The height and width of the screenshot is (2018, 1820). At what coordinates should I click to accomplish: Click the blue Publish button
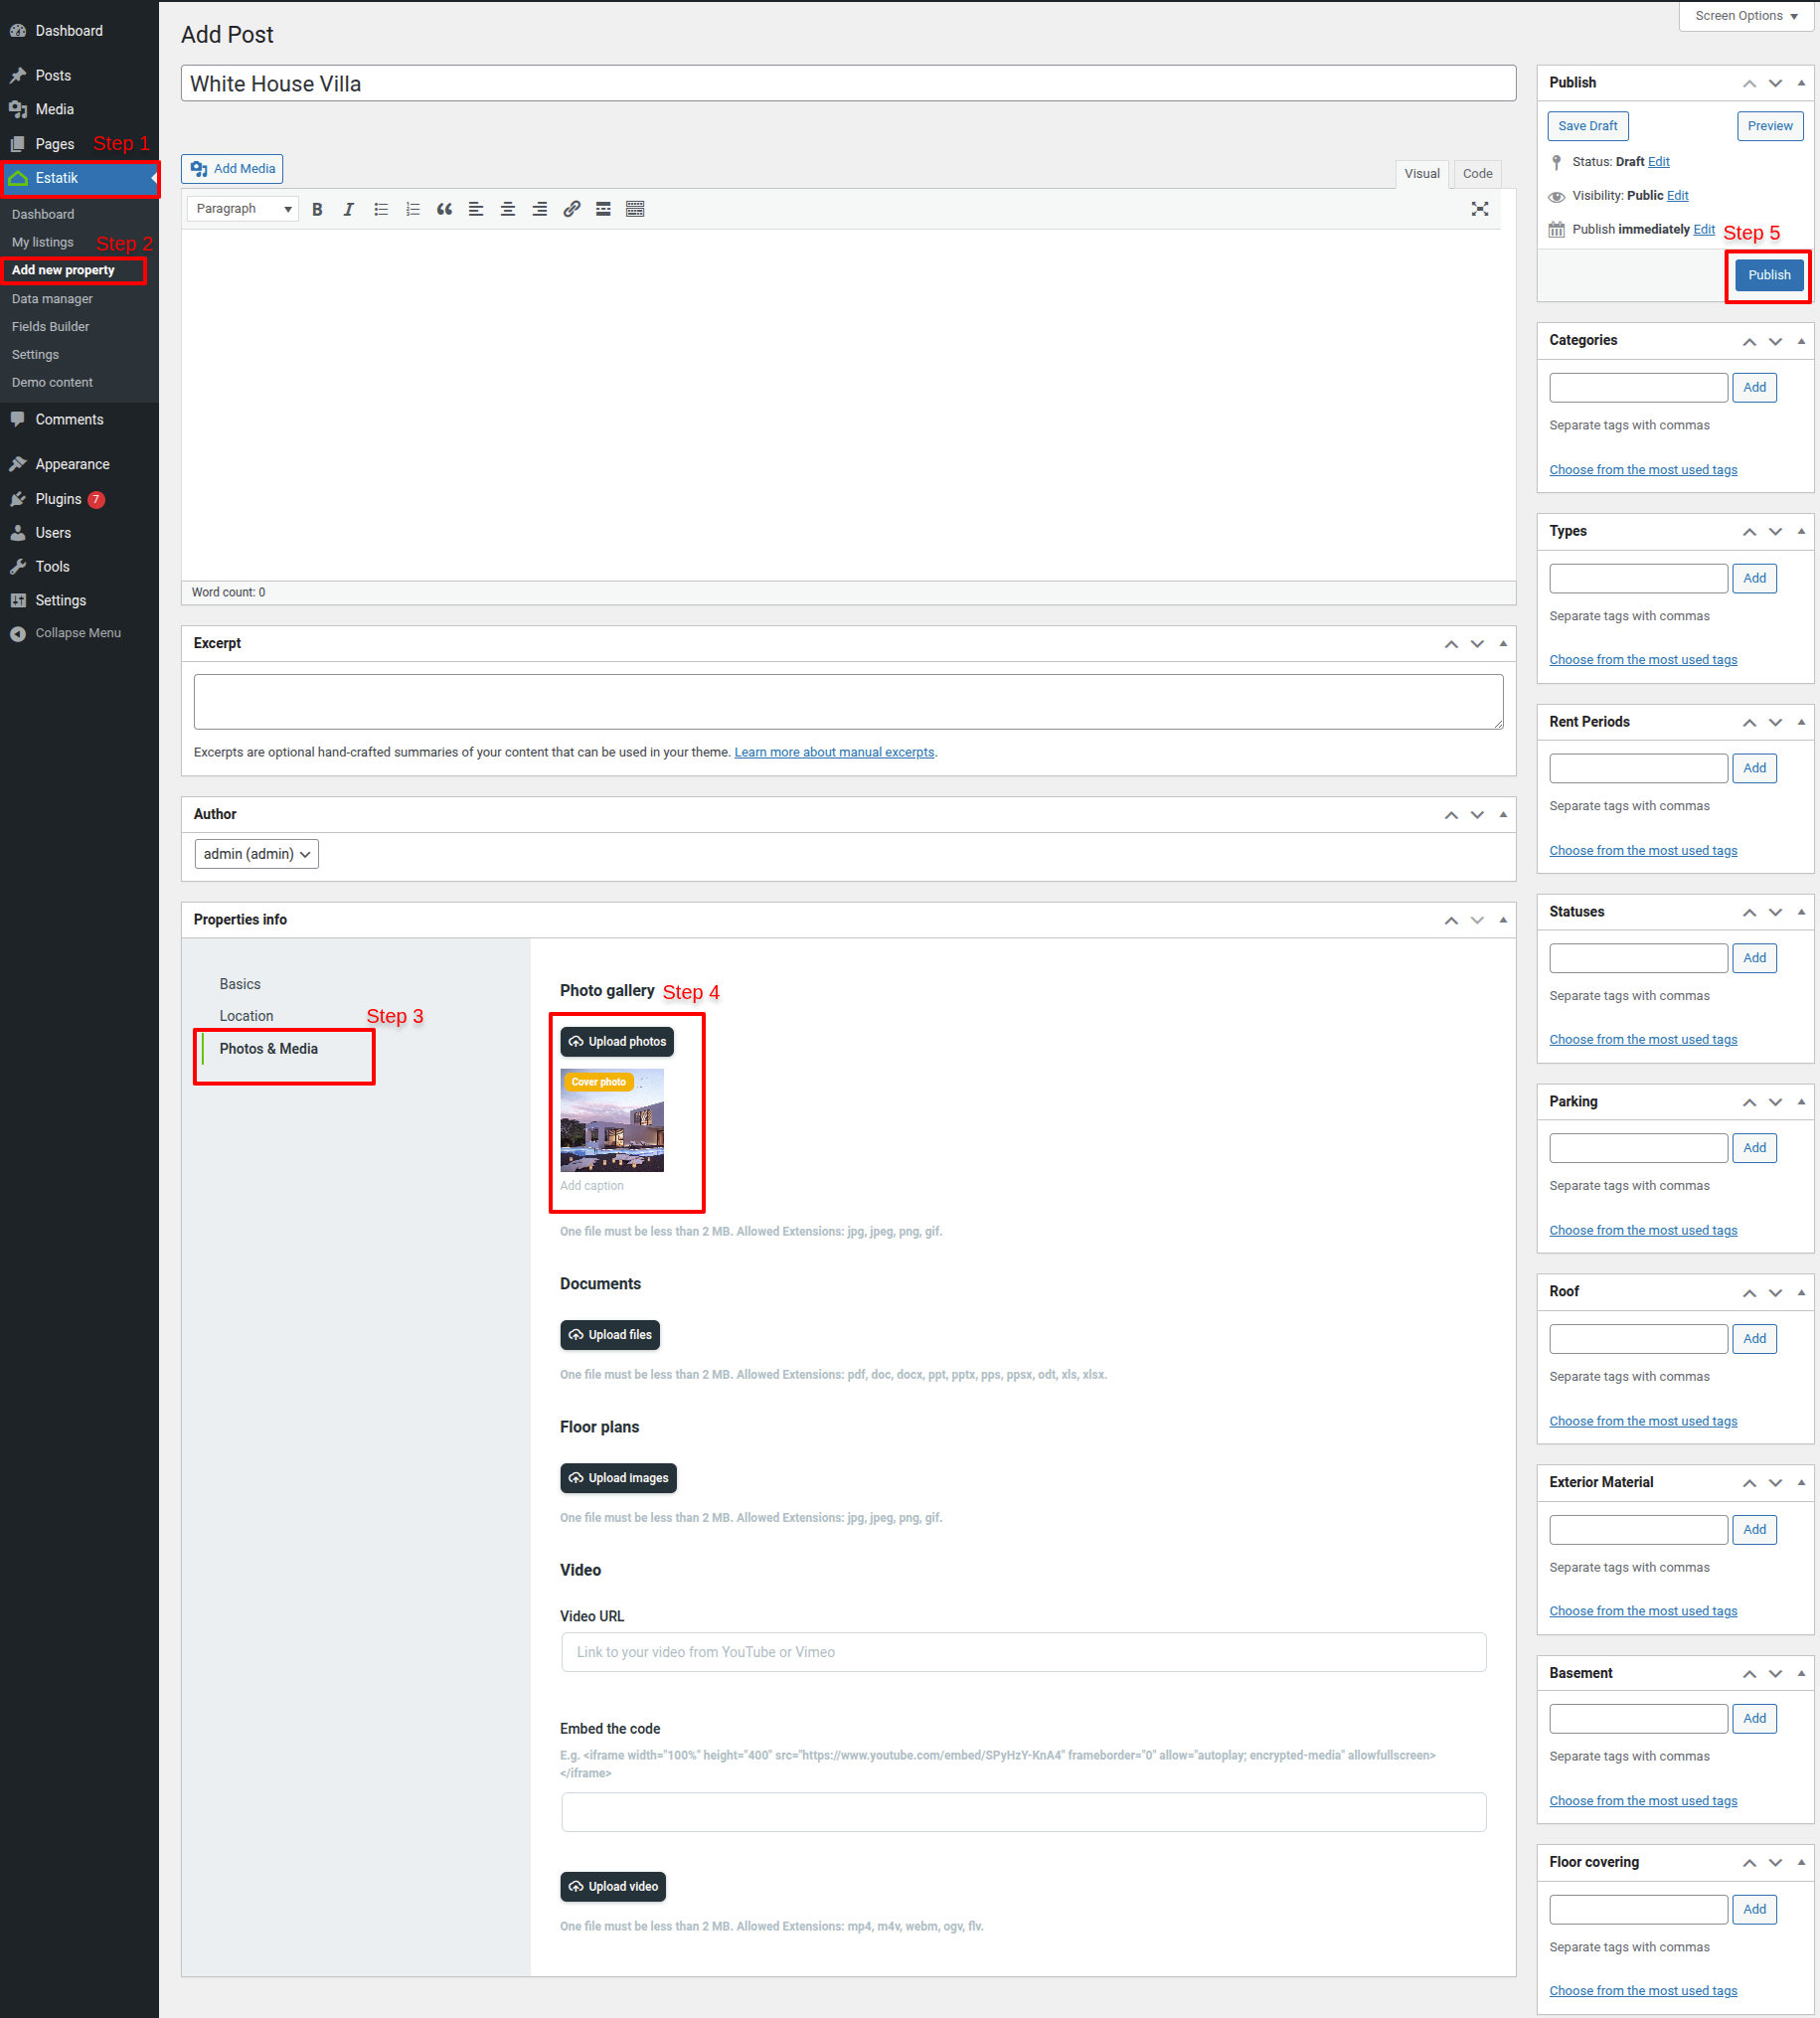1768,275
